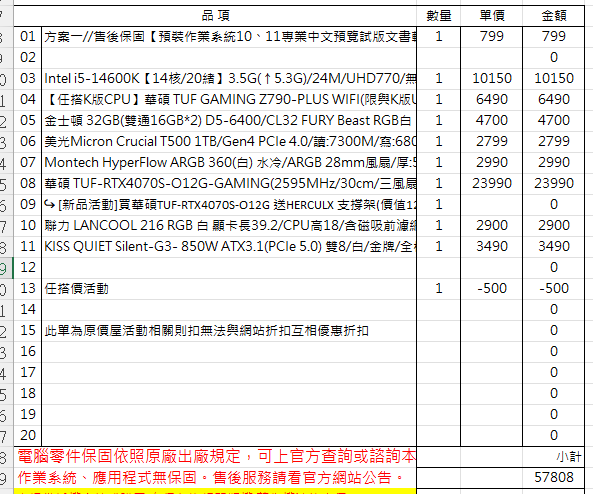Click unit price 23990 for the RTX4070S
The height and width of the screenshot is (494, 593).
(x=492, y=184)
